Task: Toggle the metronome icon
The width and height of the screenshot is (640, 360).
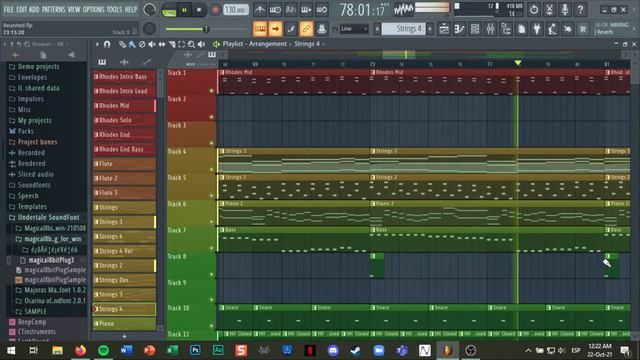Action: 260,9
